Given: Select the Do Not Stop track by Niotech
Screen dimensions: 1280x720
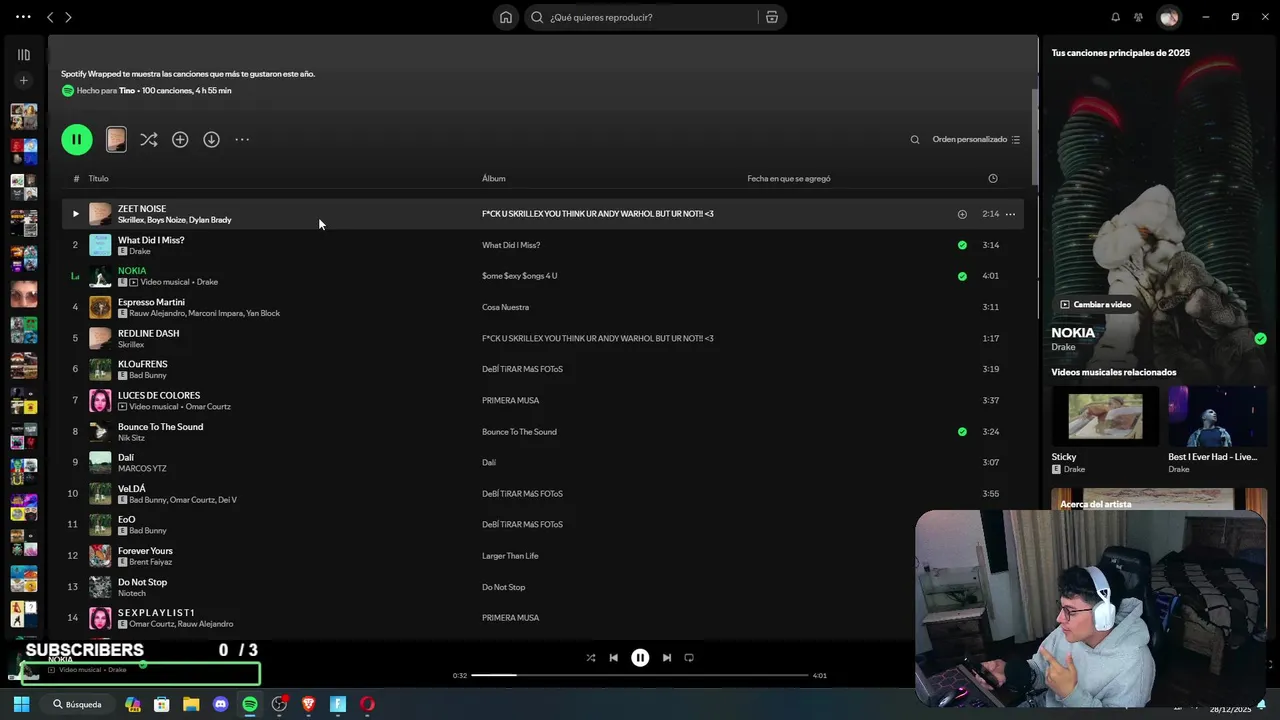Looking at the screenshot, I should pyautogui.click(x=142, y=582).
